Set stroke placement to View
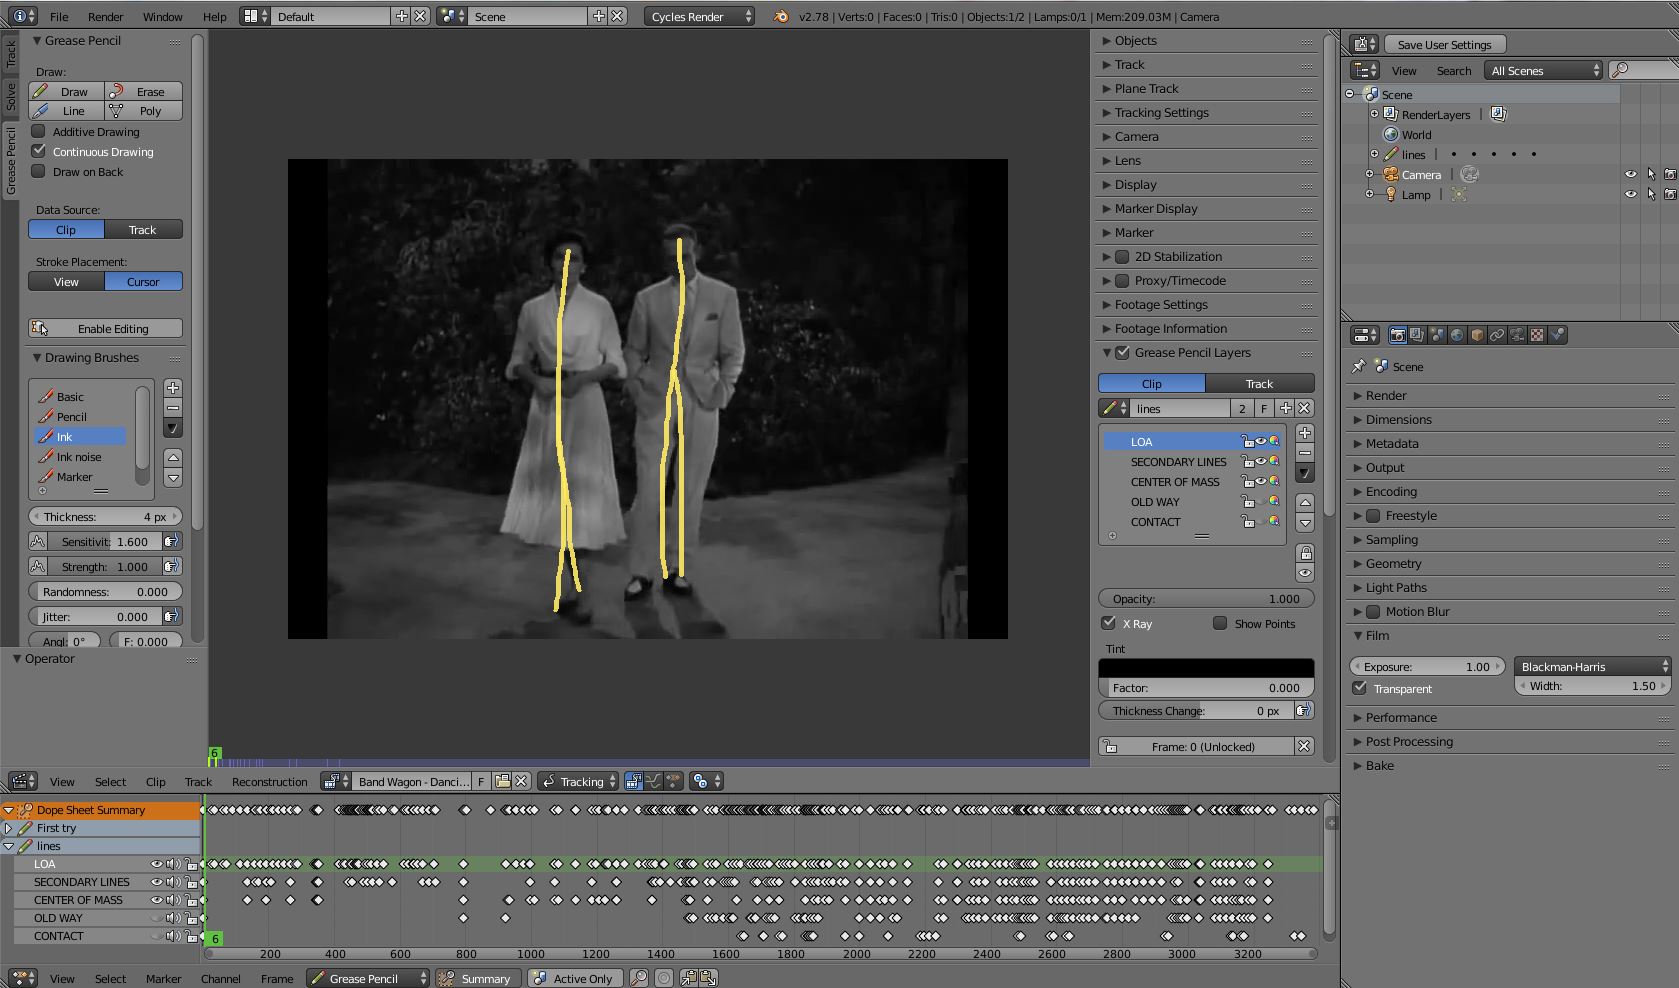 pyautogui.click(x=66, y=282)
